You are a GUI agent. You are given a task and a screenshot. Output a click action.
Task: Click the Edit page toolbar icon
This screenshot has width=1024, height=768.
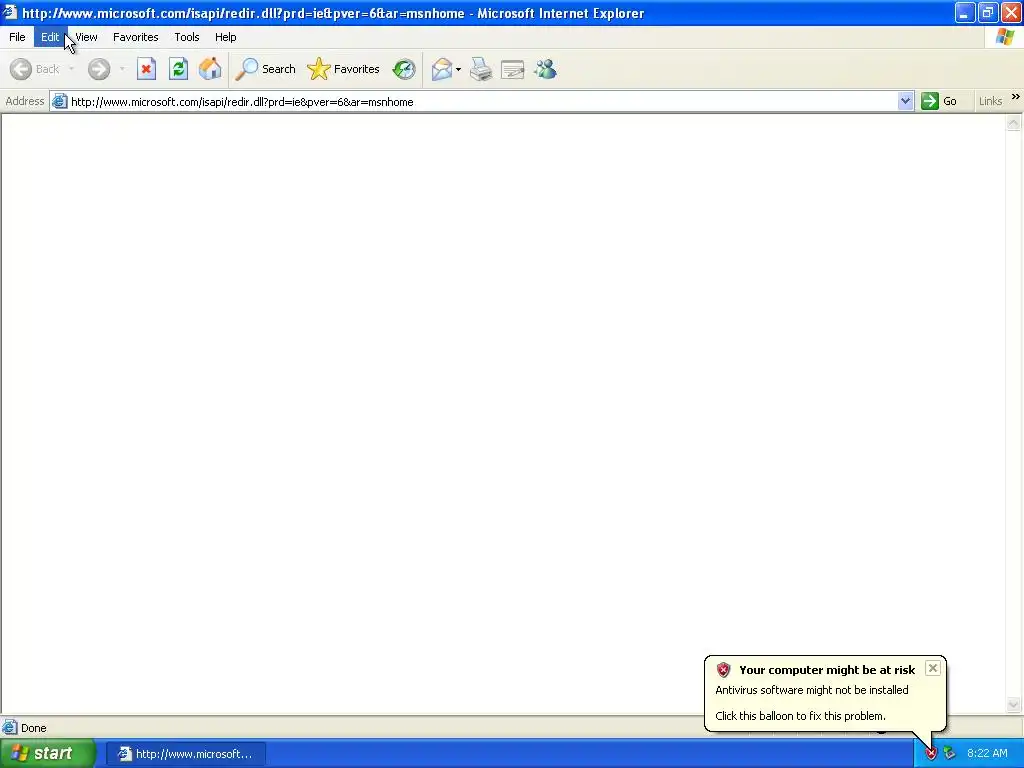click(513, 69)
